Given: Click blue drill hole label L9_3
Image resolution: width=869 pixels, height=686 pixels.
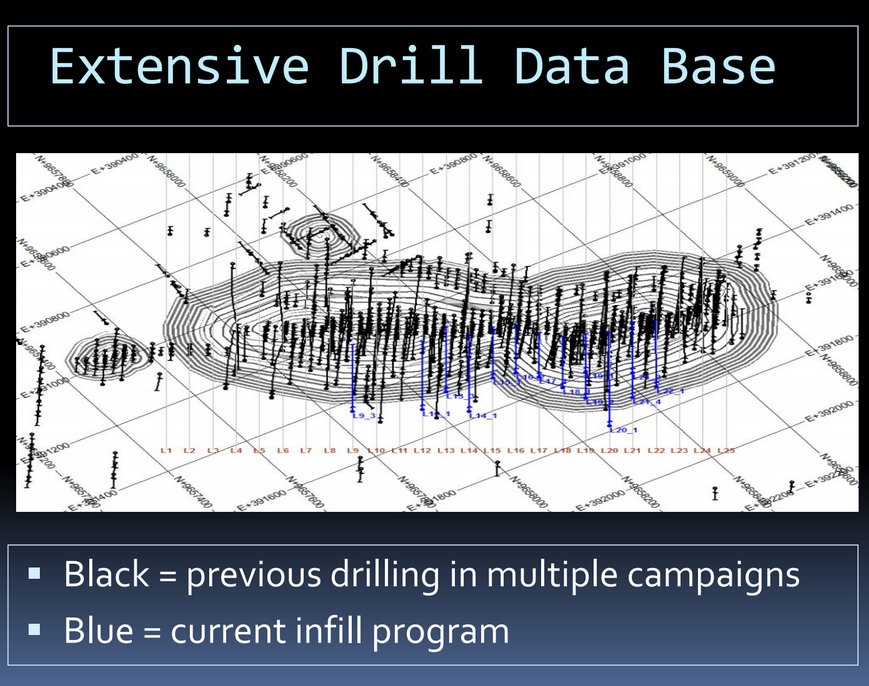Looking at the screenshot, I should (x=364, y=415).
